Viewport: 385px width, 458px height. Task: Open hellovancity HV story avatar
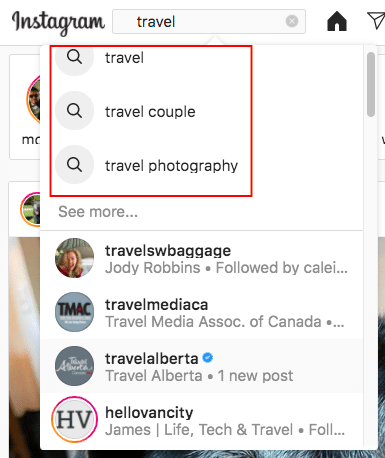(x=74, y=420)
